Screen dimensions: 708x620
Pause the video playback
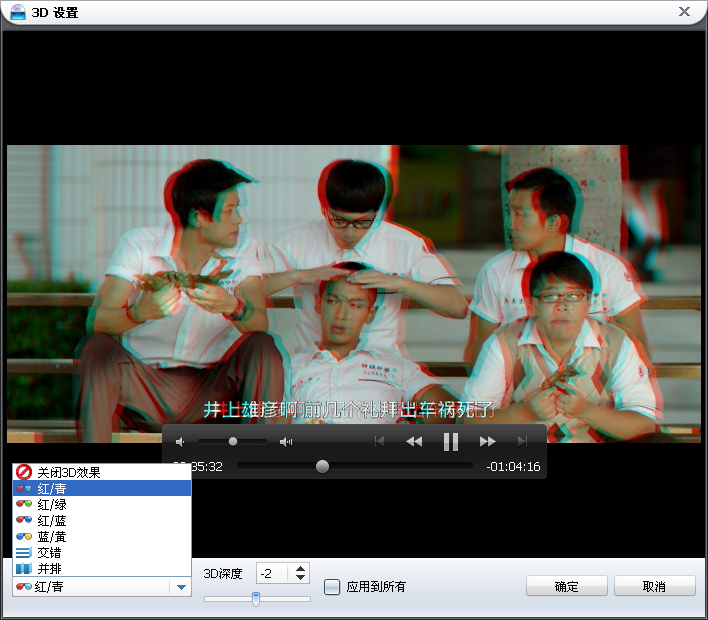coord(451,442)
